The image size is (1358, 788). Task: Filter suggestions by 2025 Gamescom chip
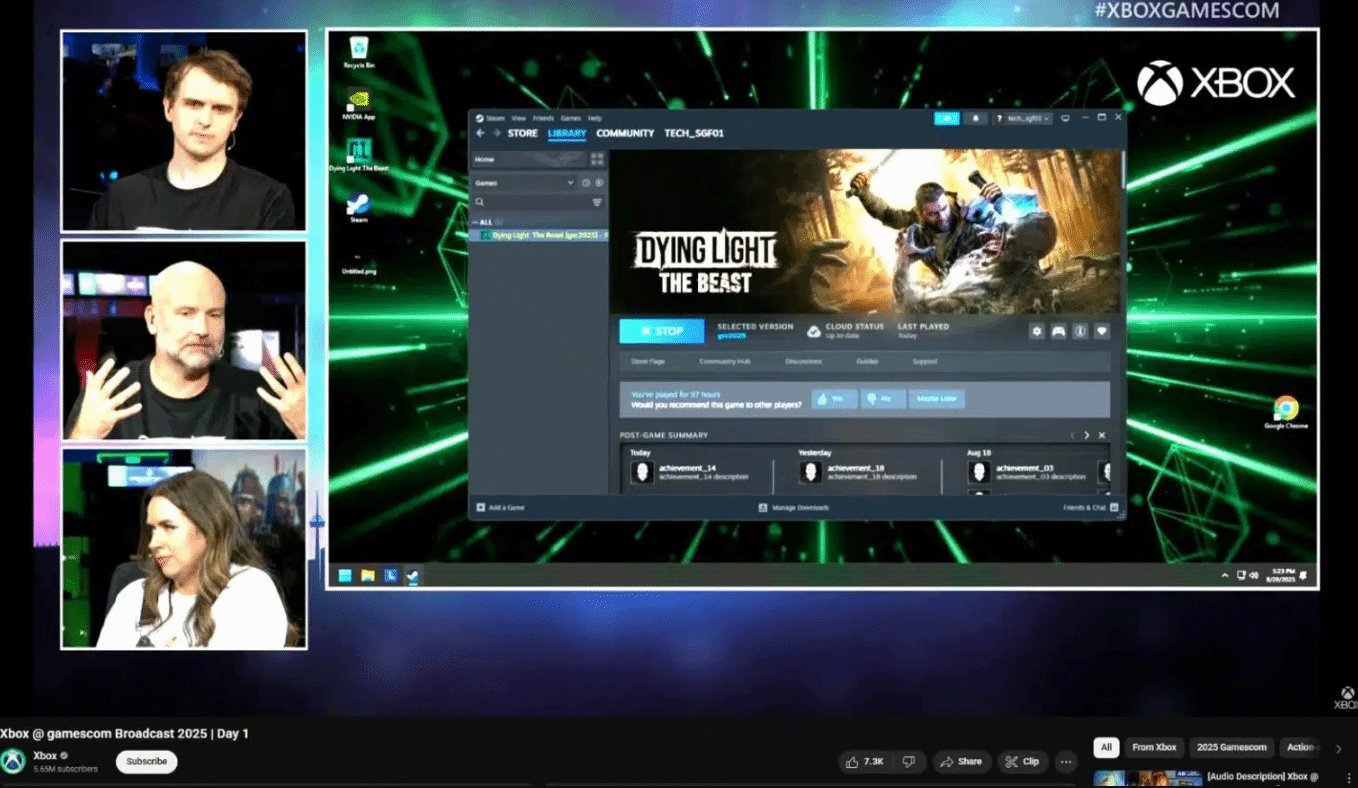tap(1231, 747)
